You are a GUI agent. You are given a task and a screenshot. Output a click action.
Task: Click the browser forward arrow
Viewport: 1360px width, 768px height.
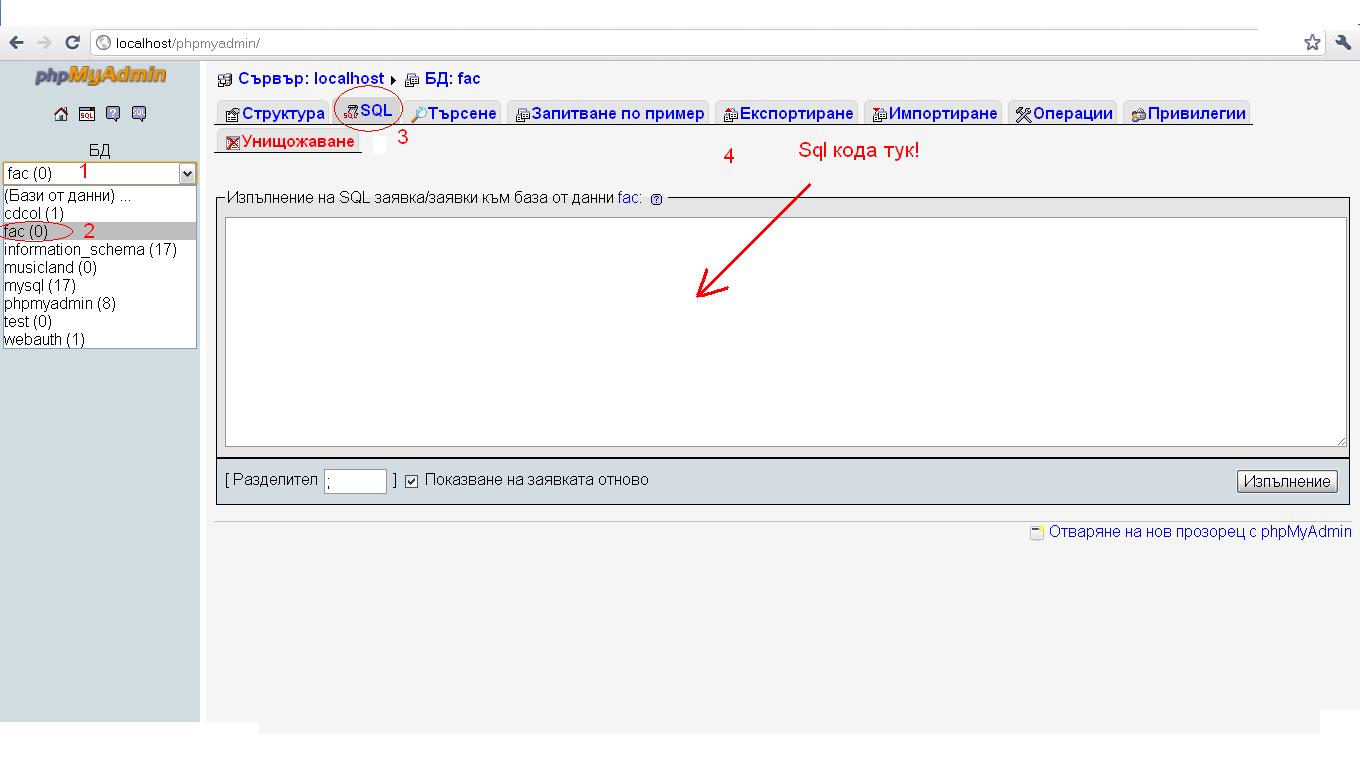point(44,43)
